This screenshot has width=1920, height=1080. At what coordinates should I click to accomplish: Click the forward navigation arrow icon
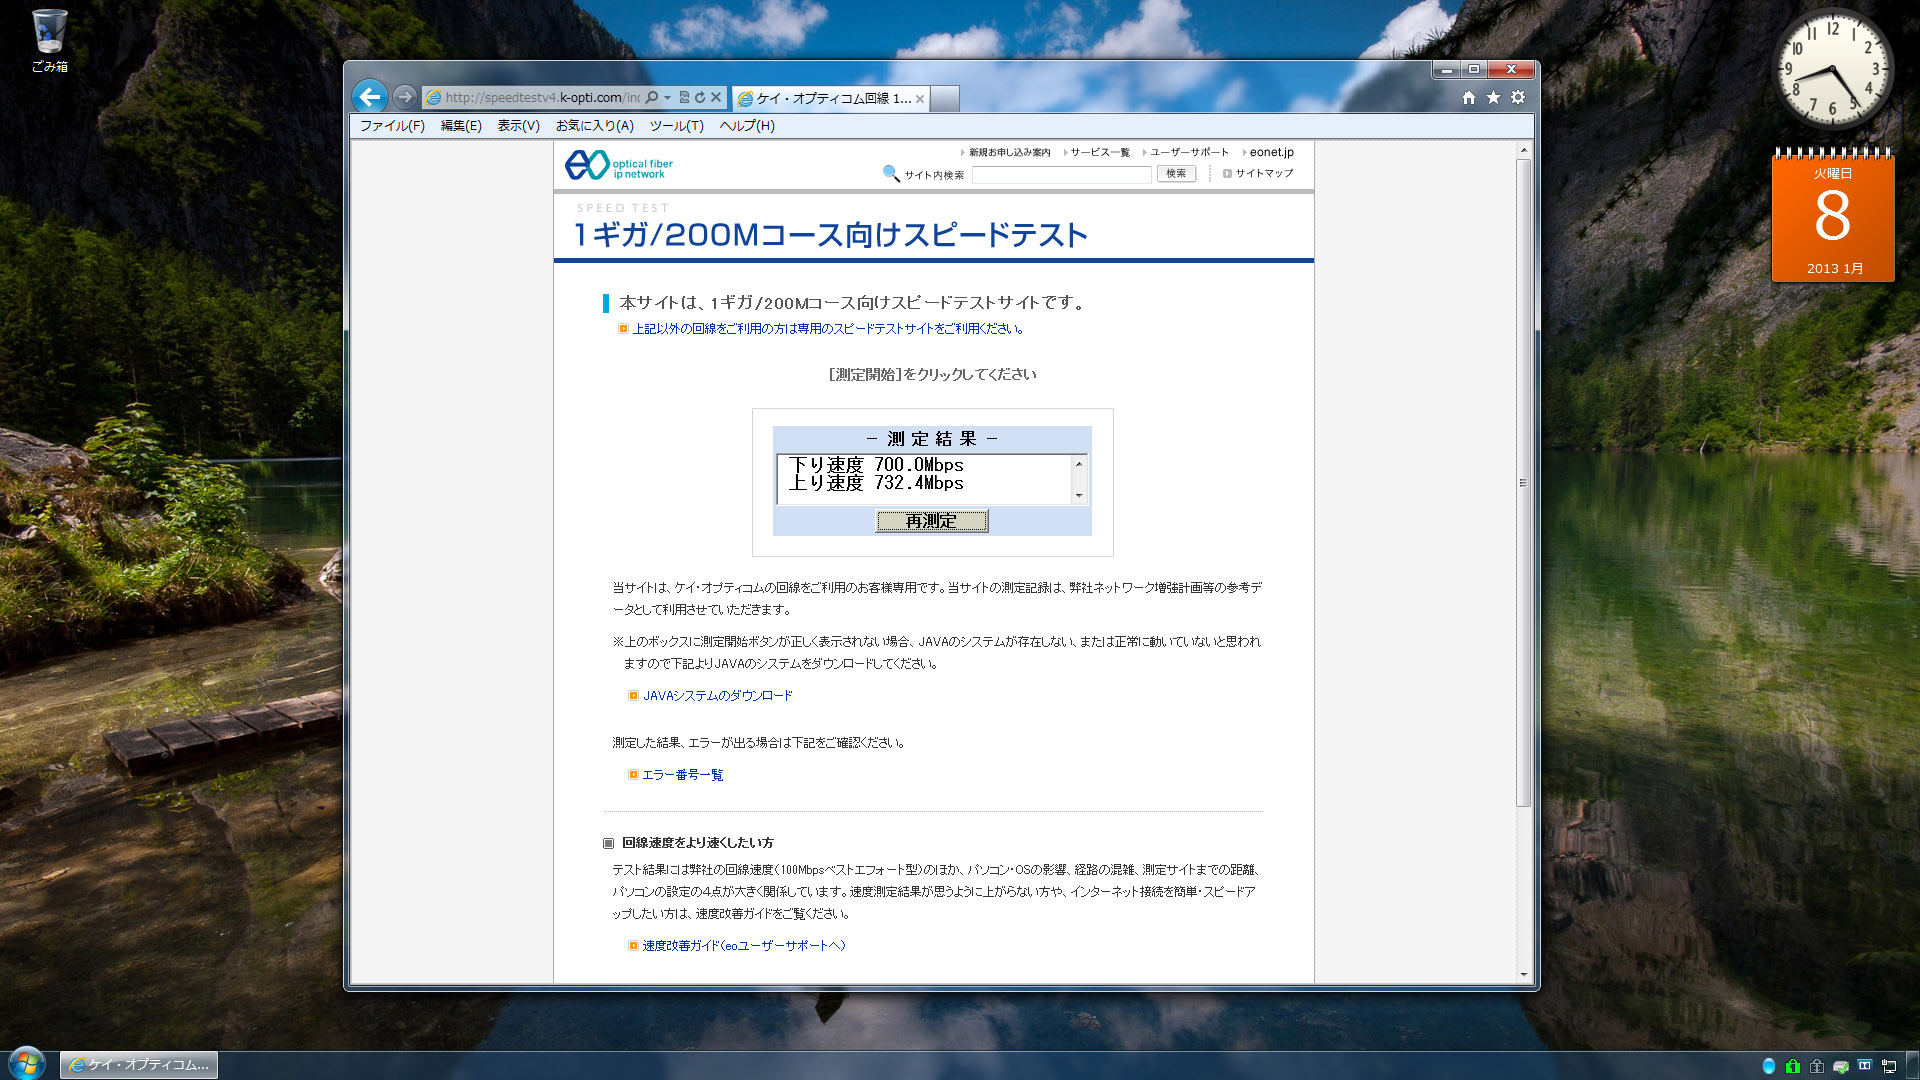[x=404, y=96]
